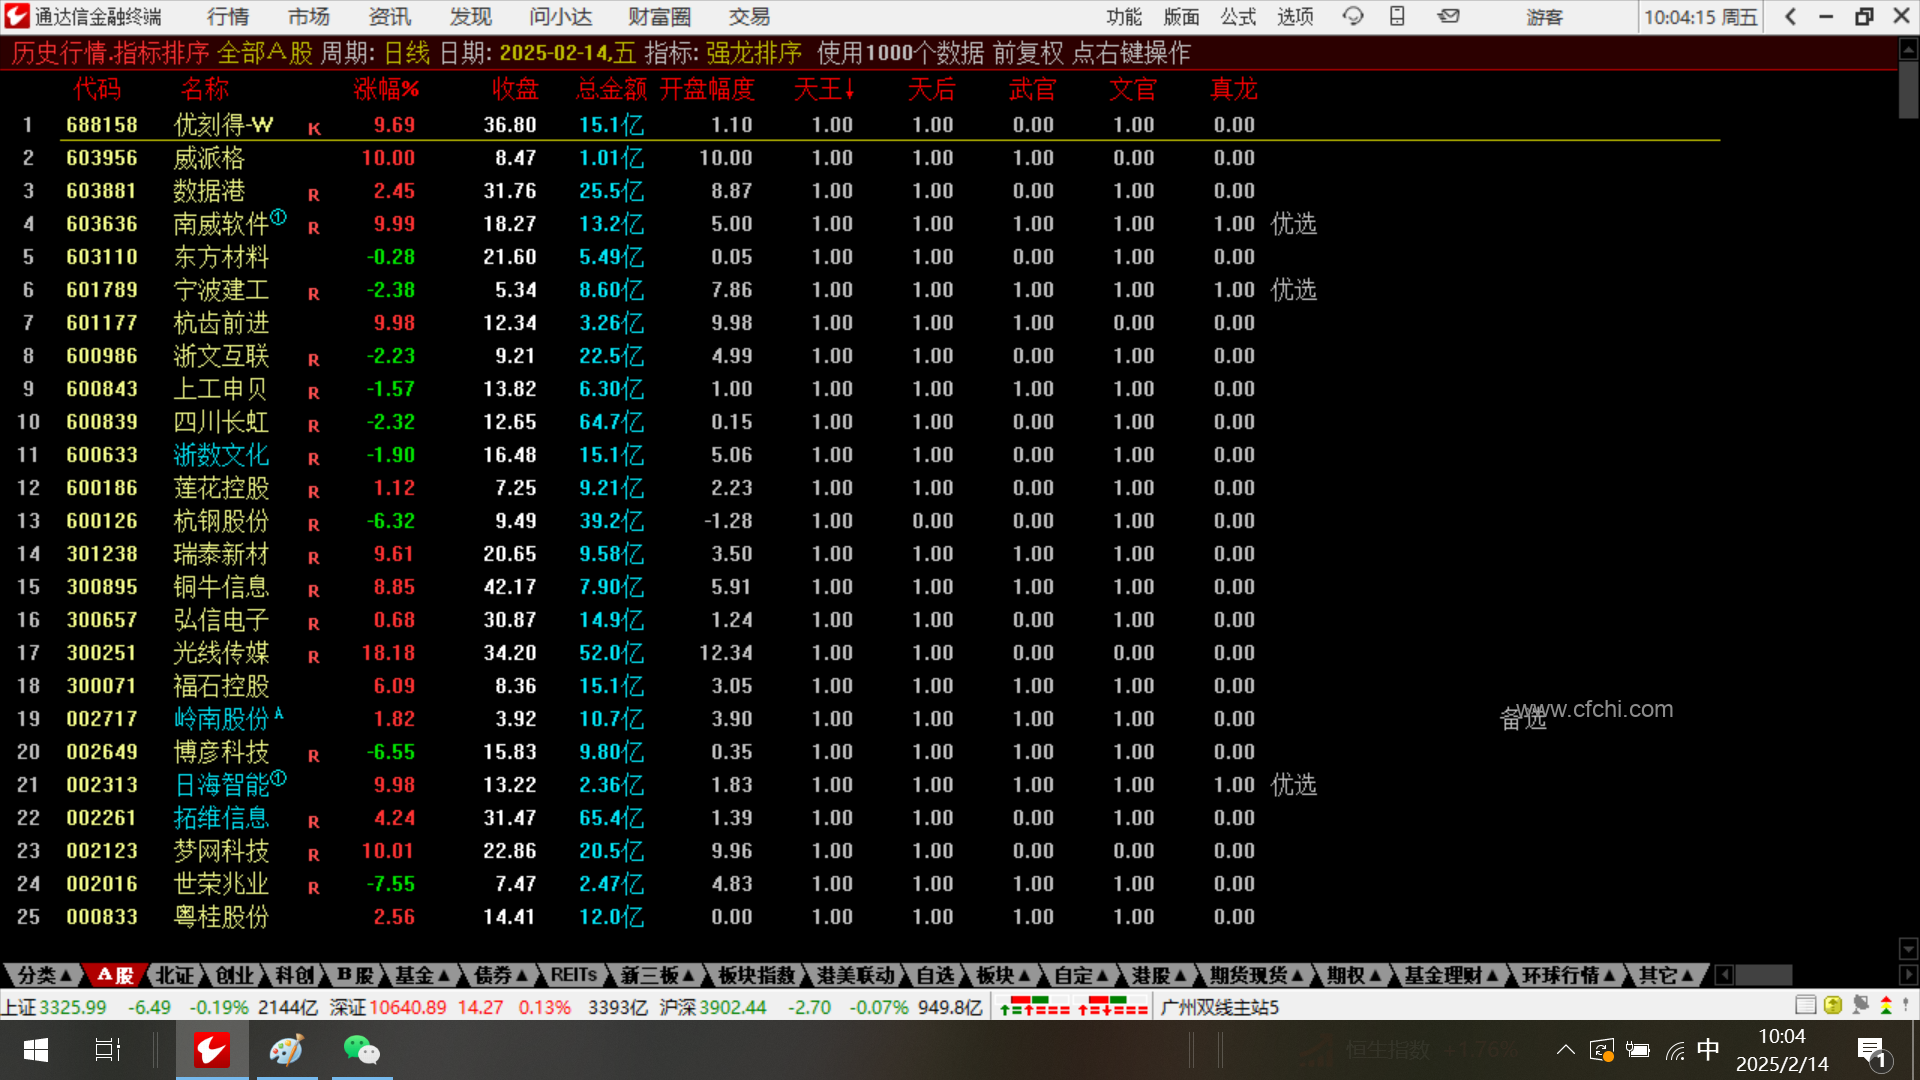This screenshot has height=1080, width=1920.
Task: Click the yellow upload icon in status bar
Action: [1832, 1005]
